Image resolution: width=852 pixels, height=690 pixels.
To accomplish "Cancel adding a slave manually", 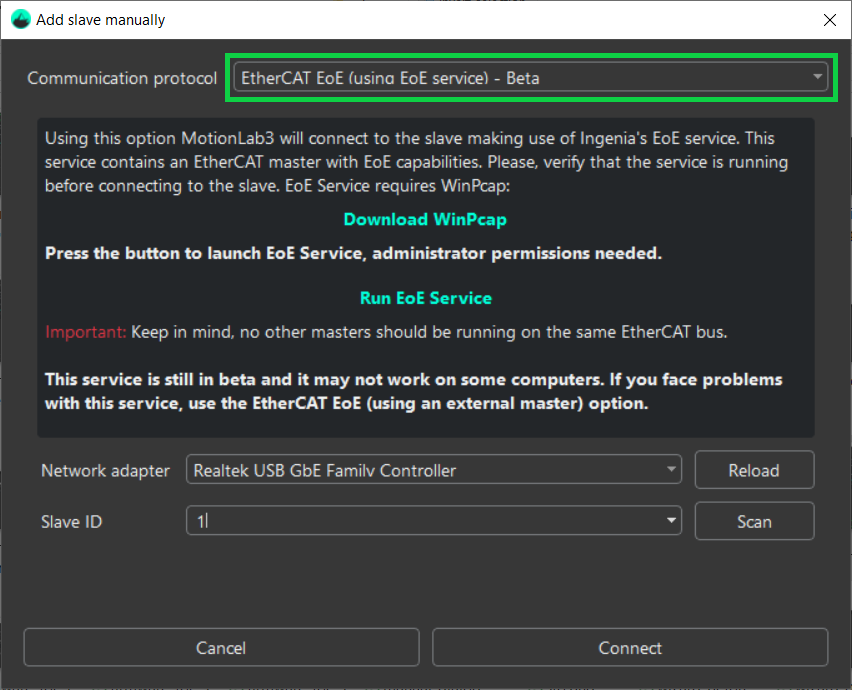I will (220, 647).
